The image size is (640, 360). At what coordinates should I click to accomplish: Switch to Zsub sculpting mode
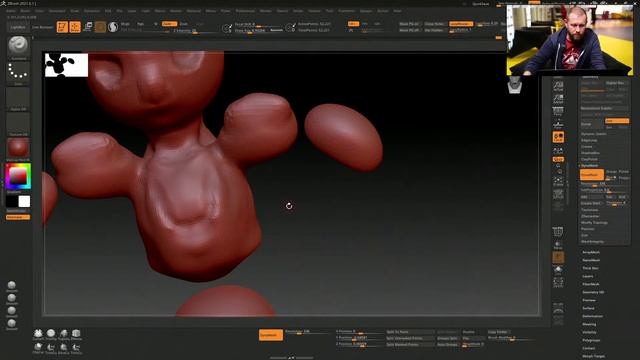click(184, 24)
